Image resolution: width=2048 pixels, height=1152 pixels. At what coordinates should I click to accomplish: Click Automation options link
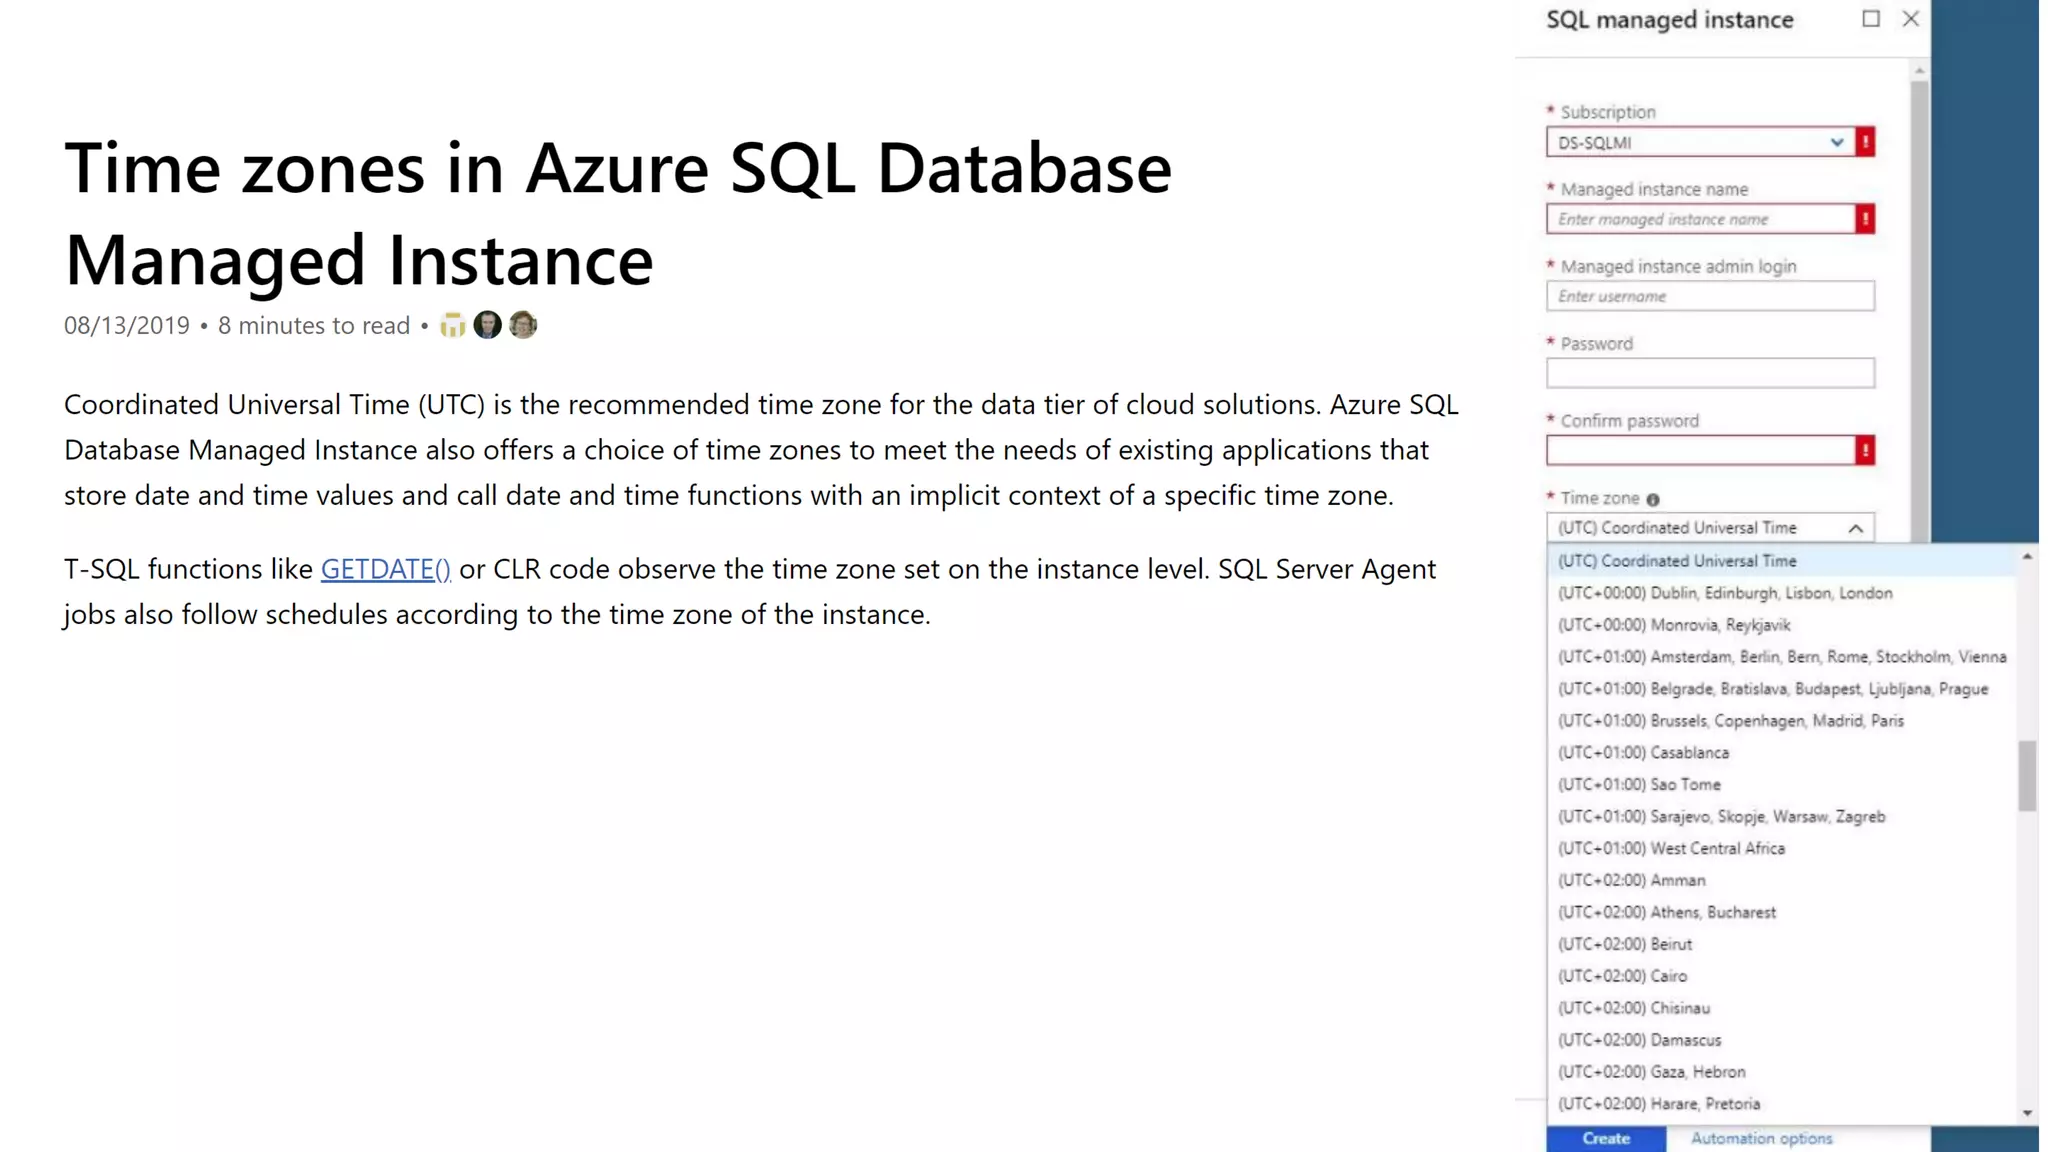(1761, 1138)
